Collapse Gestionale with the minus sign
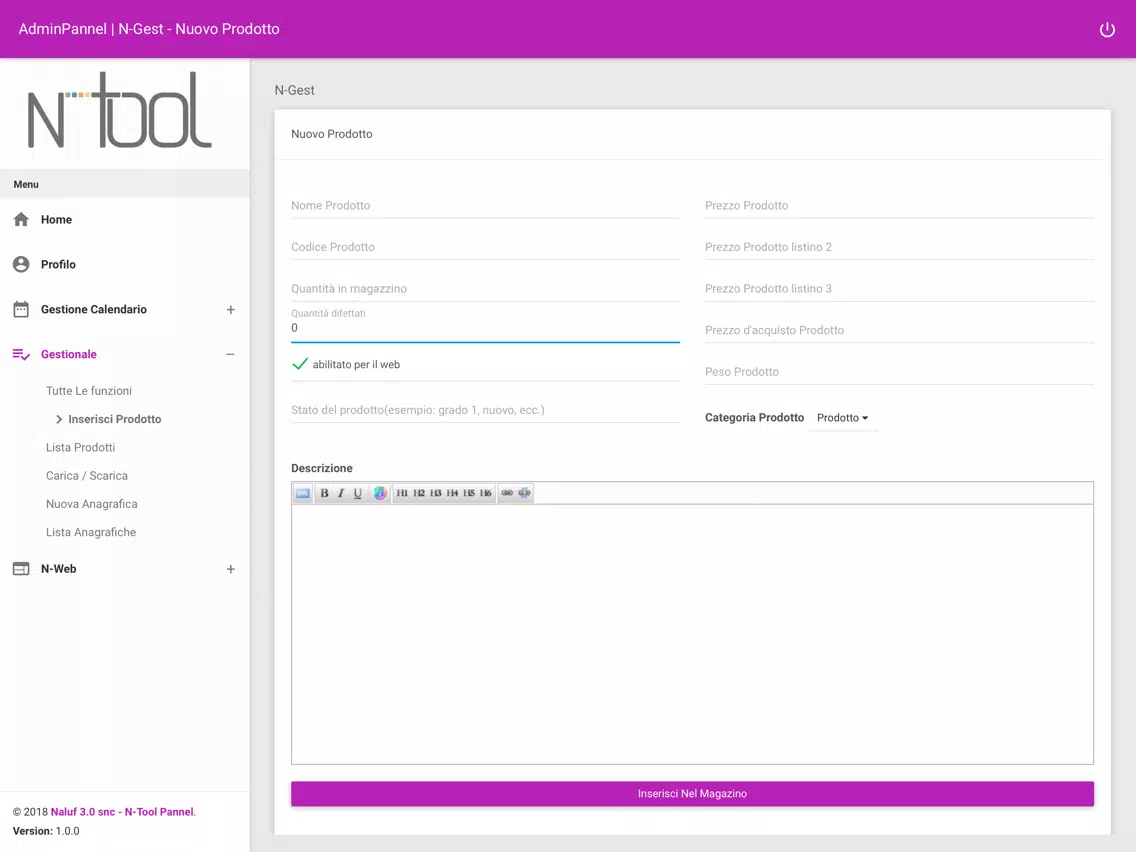 click(230, 354)
